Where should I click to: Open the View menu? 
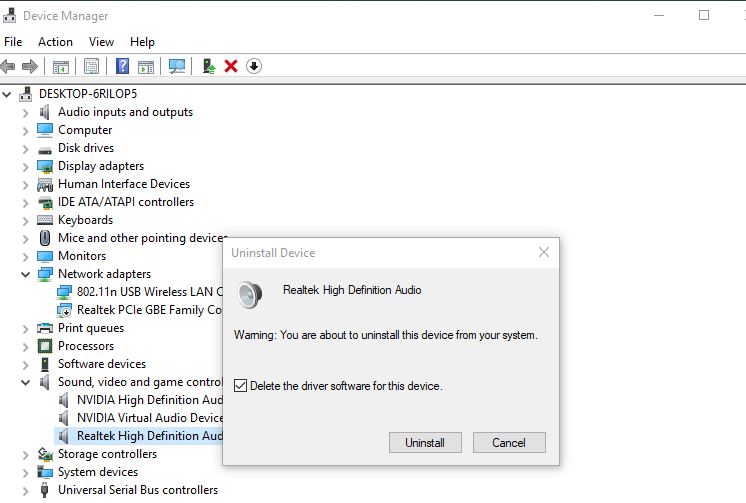[x=101, y=42]
